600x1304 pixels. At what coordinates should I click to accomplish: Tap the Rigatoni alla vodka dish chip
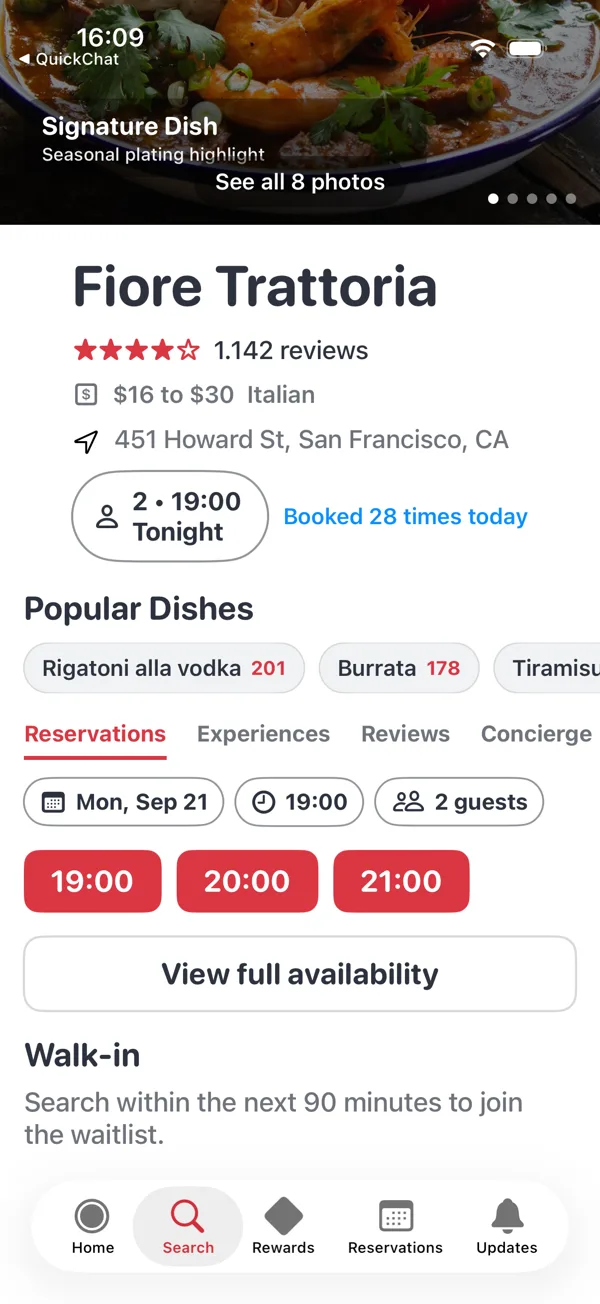pos(164,668)
